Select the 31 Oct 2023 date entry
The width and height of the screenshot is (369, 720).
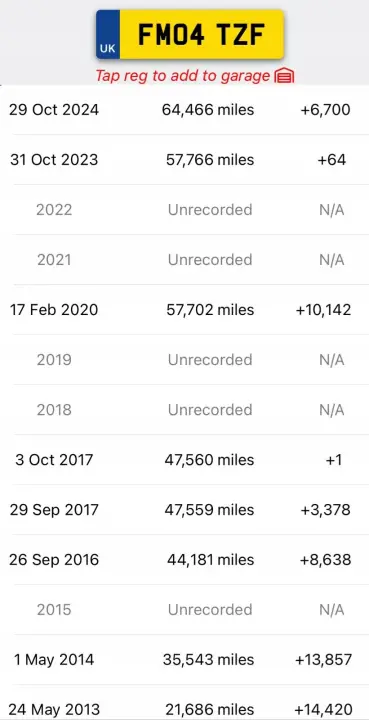coord(54,160)
